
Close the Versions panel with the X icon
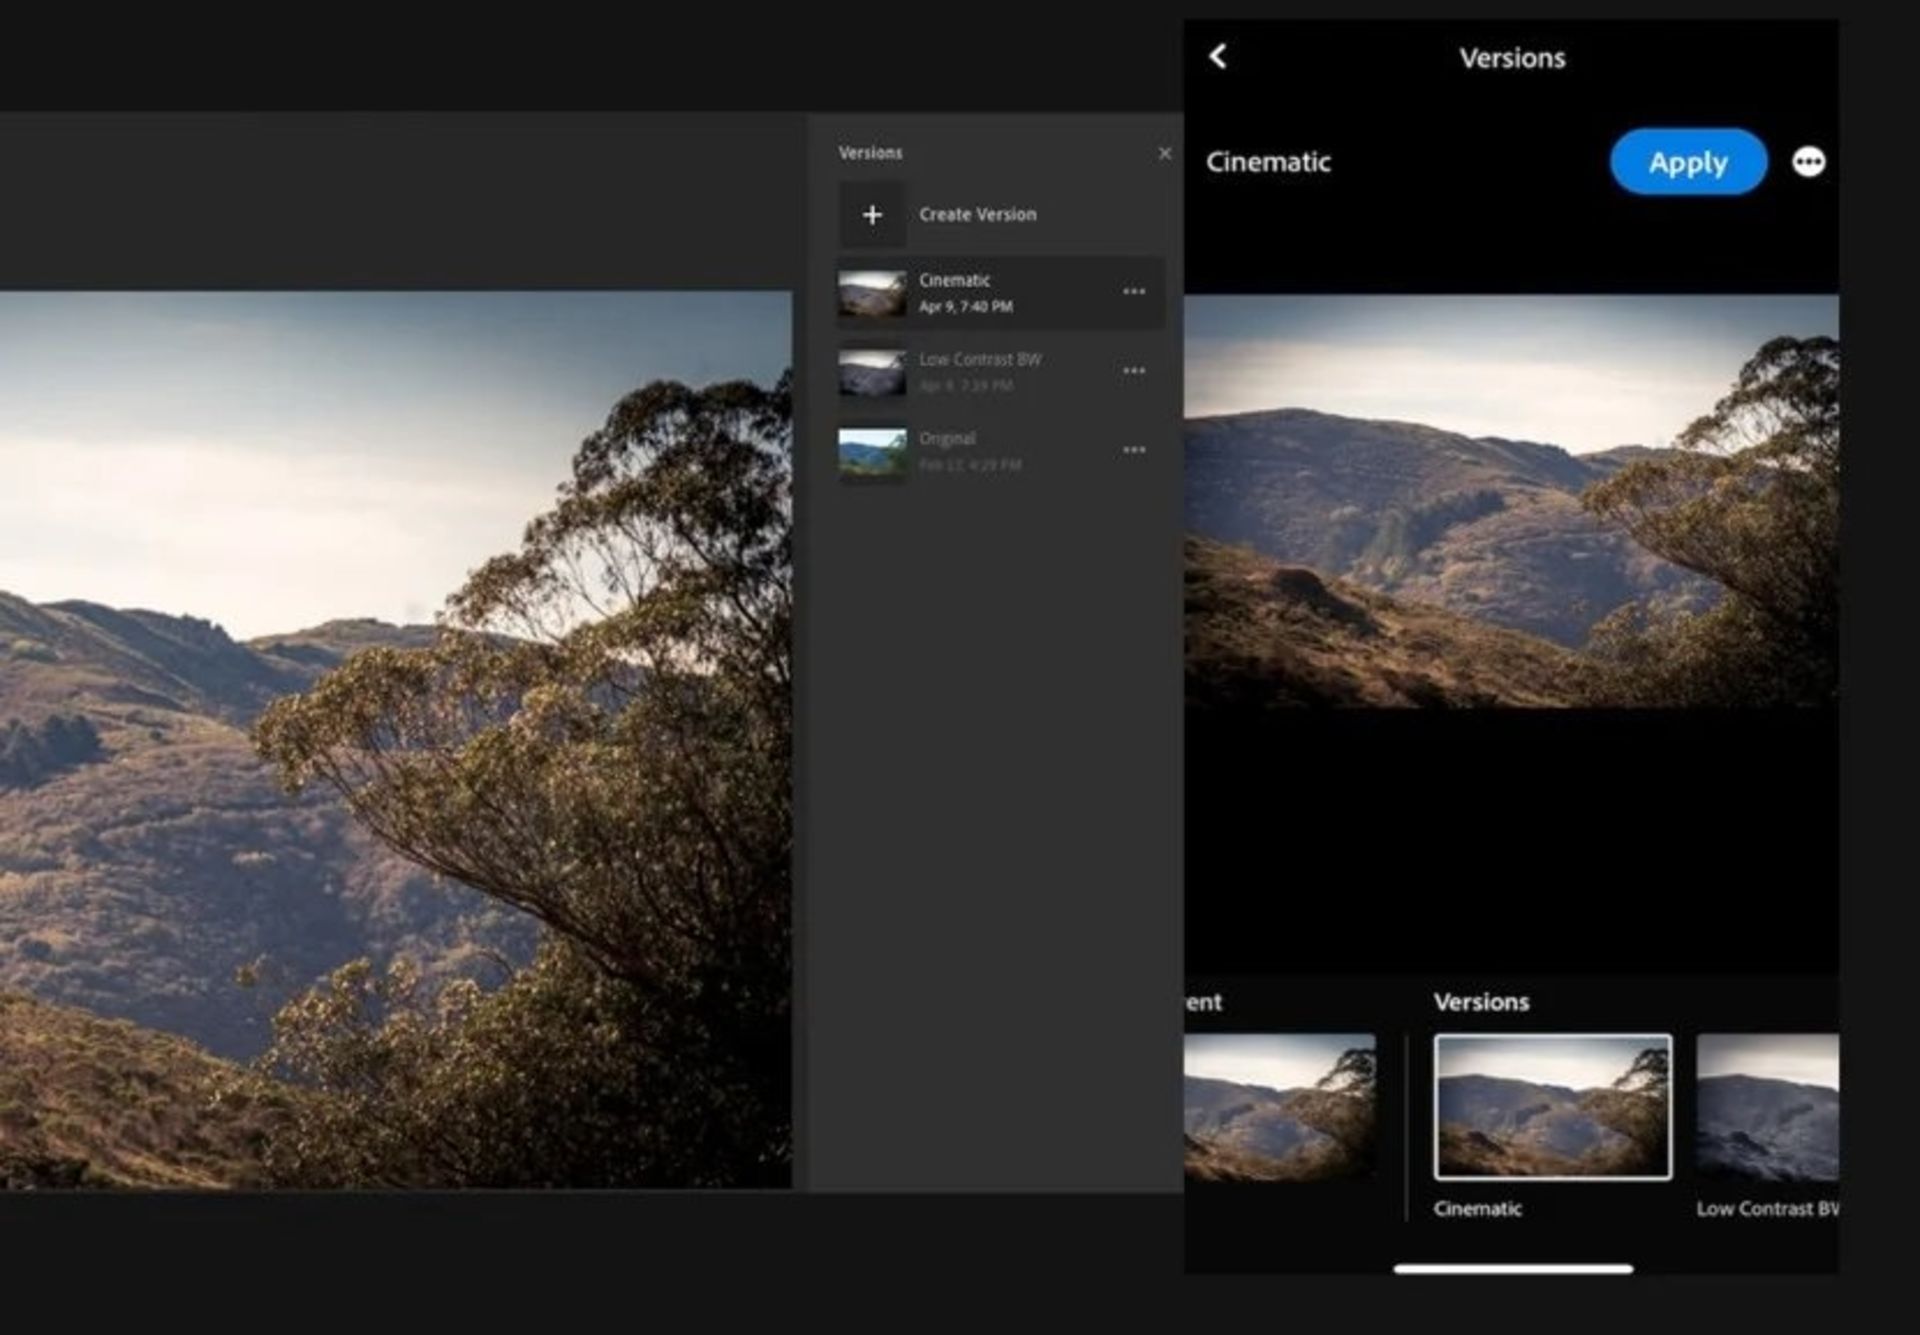(x=1165, y=153)
